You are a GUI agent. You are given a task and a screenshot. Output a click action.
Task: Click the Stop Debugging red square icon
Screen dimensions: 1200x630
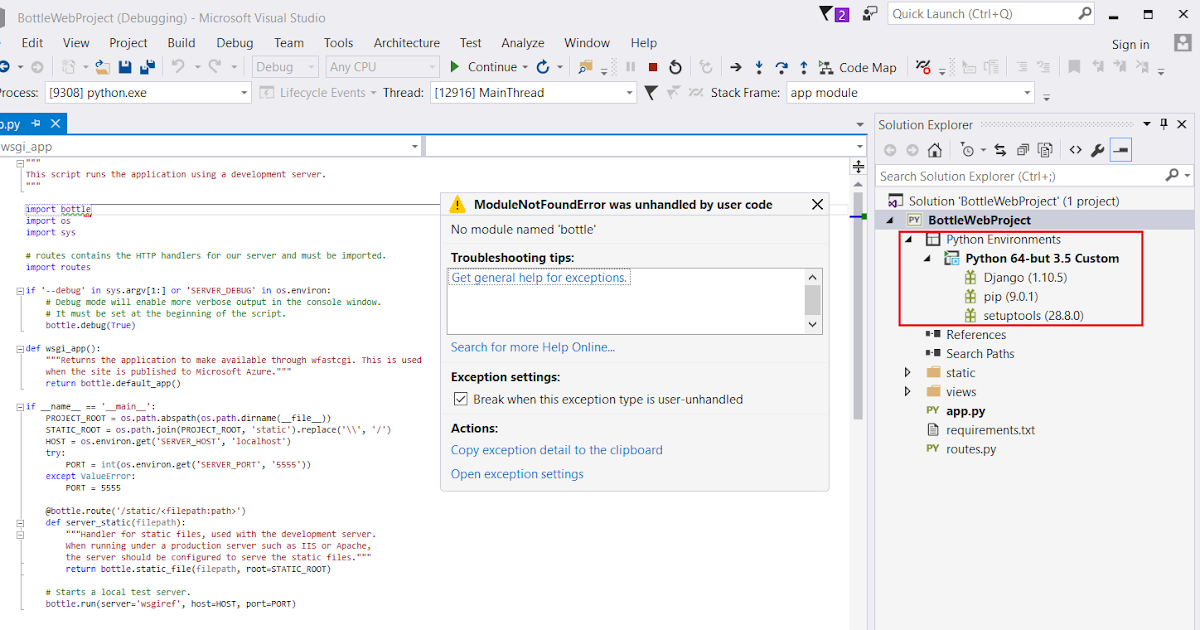tap(653, 67)
